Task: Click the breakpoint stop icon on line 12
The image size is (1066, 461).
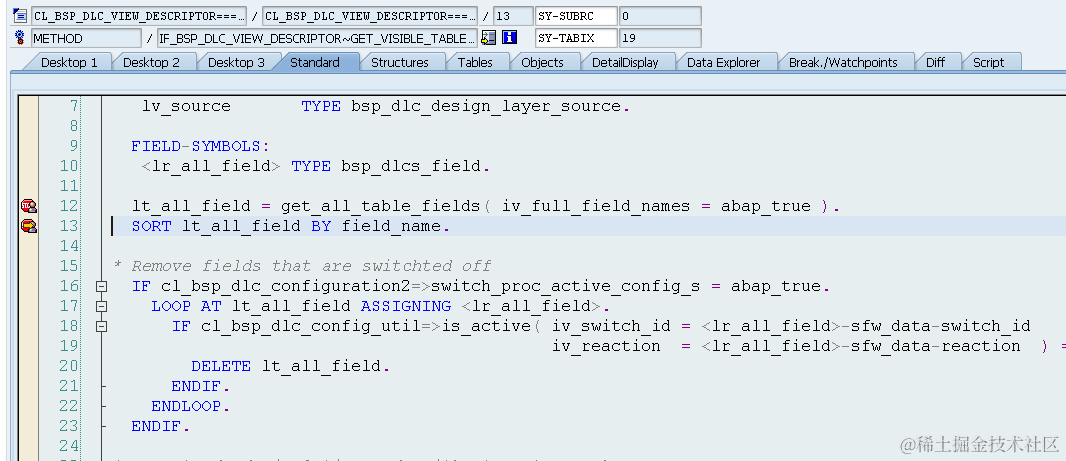Action: (x=29, y=205)
